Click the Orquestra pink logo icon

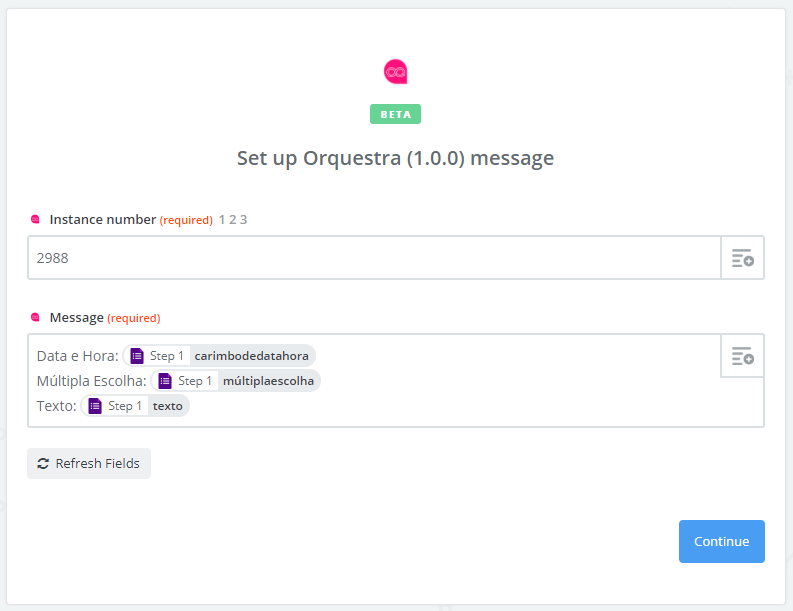click(x=395, y=71)
